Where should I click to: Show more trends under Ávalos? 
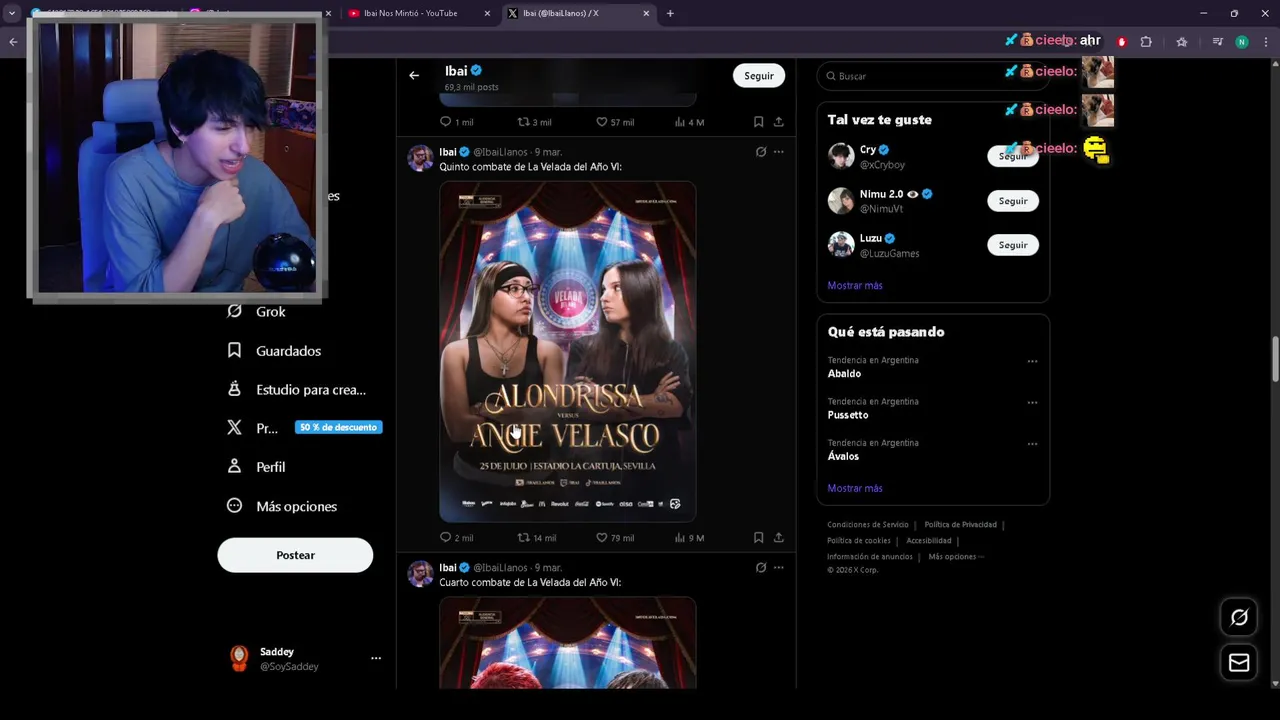(855, 488)
